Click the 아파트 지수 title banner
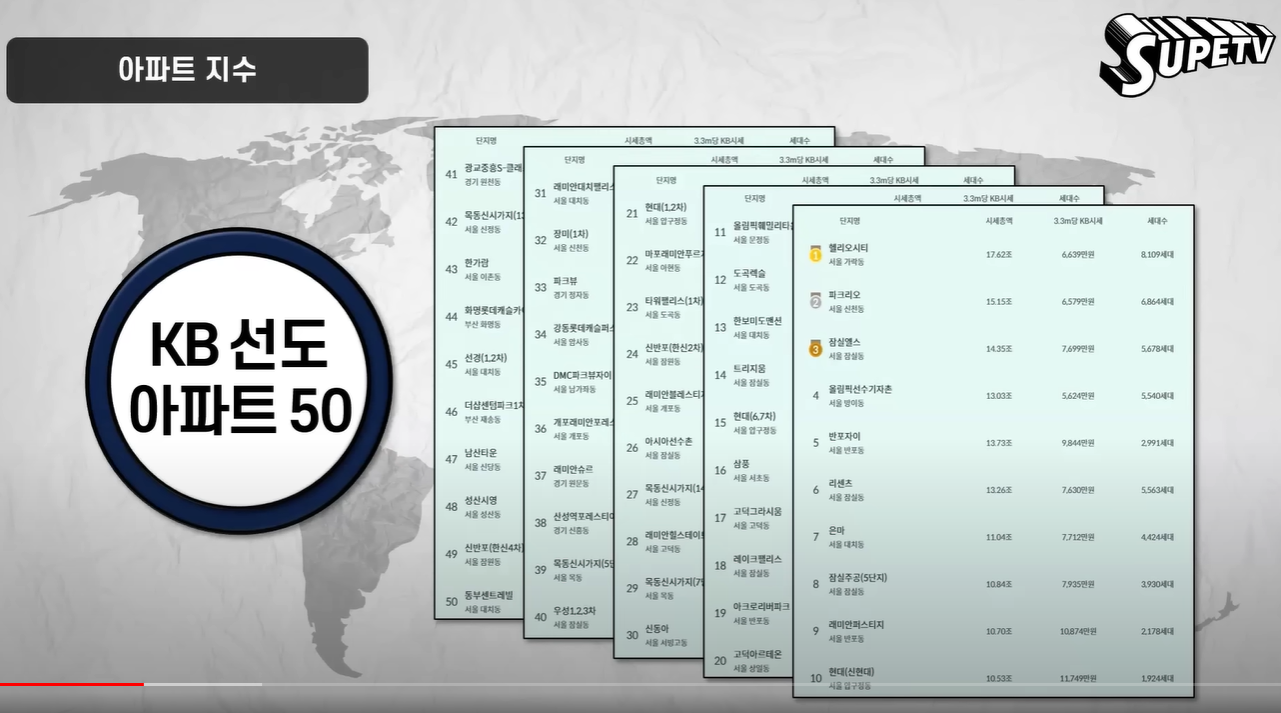The image size is (1281, 713). 187,70
